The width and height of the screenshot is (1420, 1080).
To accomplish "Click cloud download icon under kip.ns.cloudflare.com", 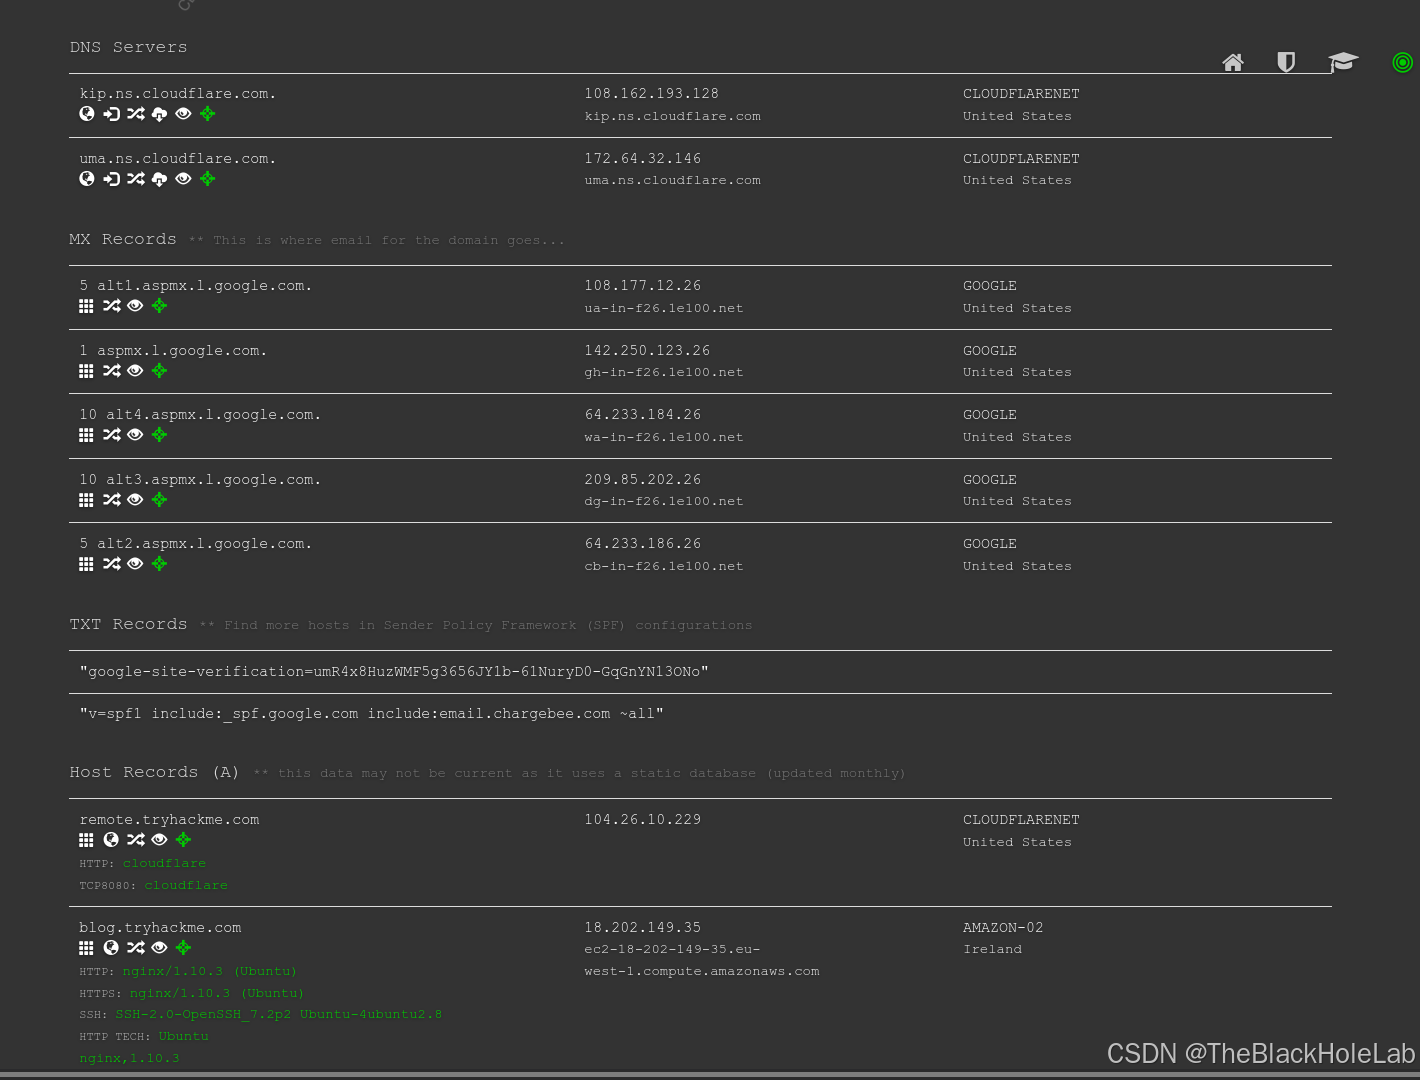I will [x=159, y=114].
